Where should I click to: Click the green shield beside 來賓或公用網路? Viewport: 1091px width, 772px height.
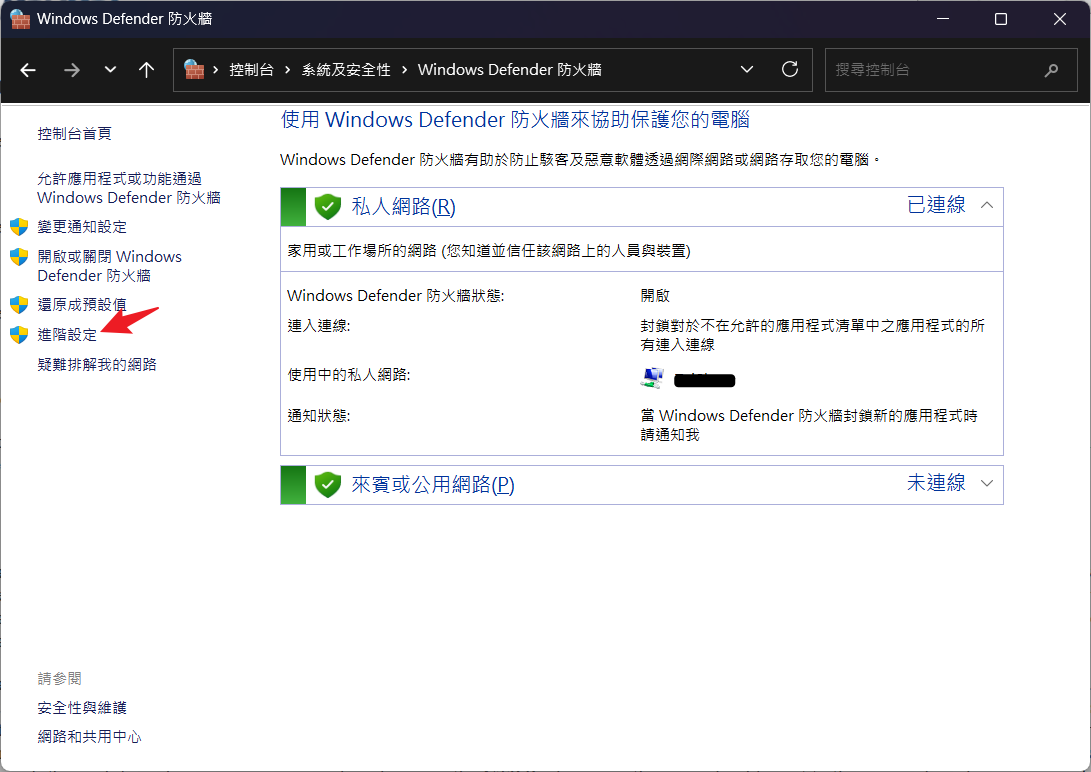point(328,485)
